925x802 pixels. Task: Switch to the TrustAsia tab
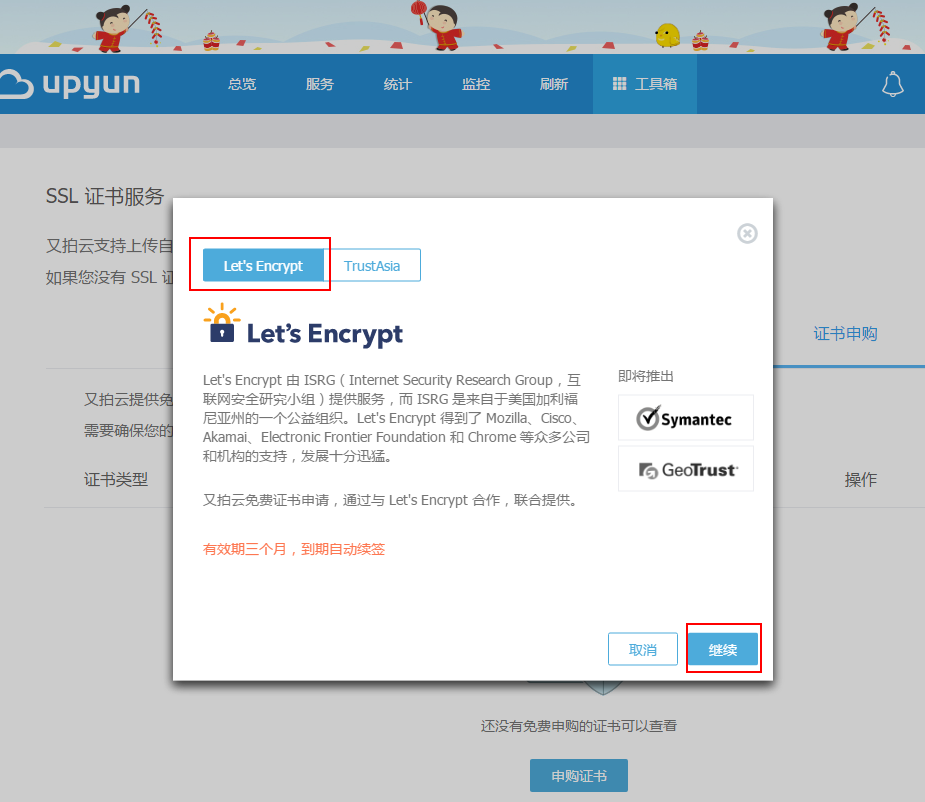[372, 266]
